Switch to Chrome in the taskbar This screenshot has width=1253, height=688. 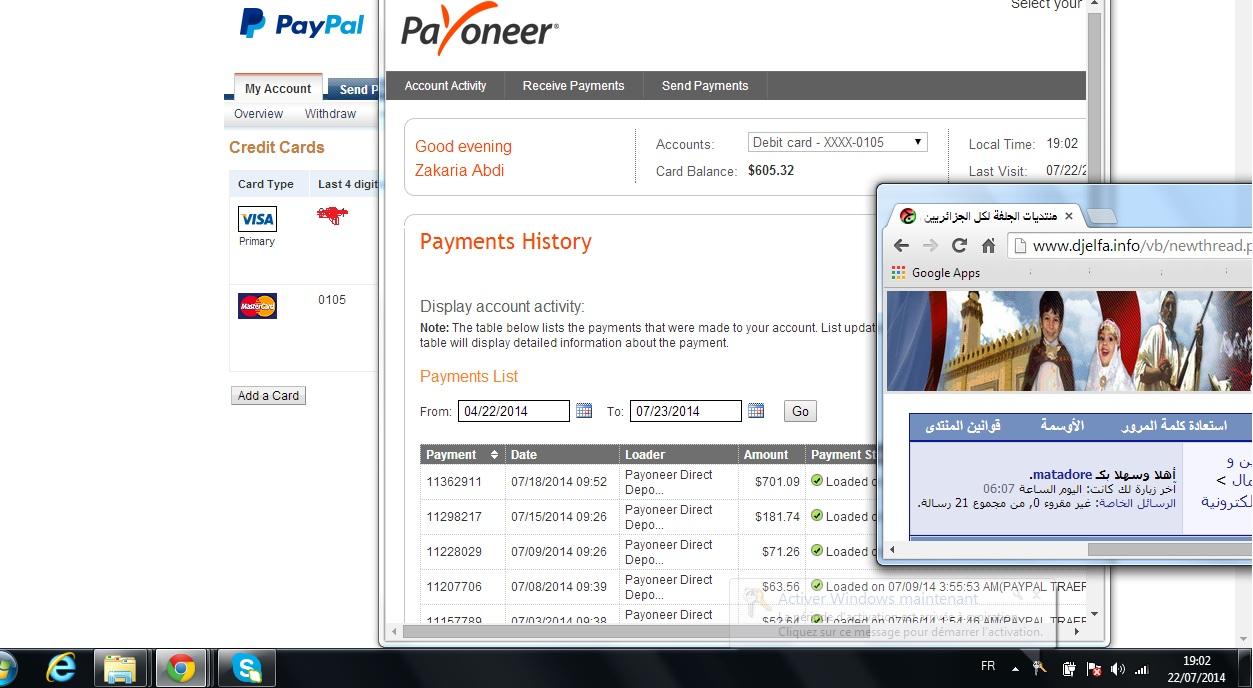(x=181, y=668)
